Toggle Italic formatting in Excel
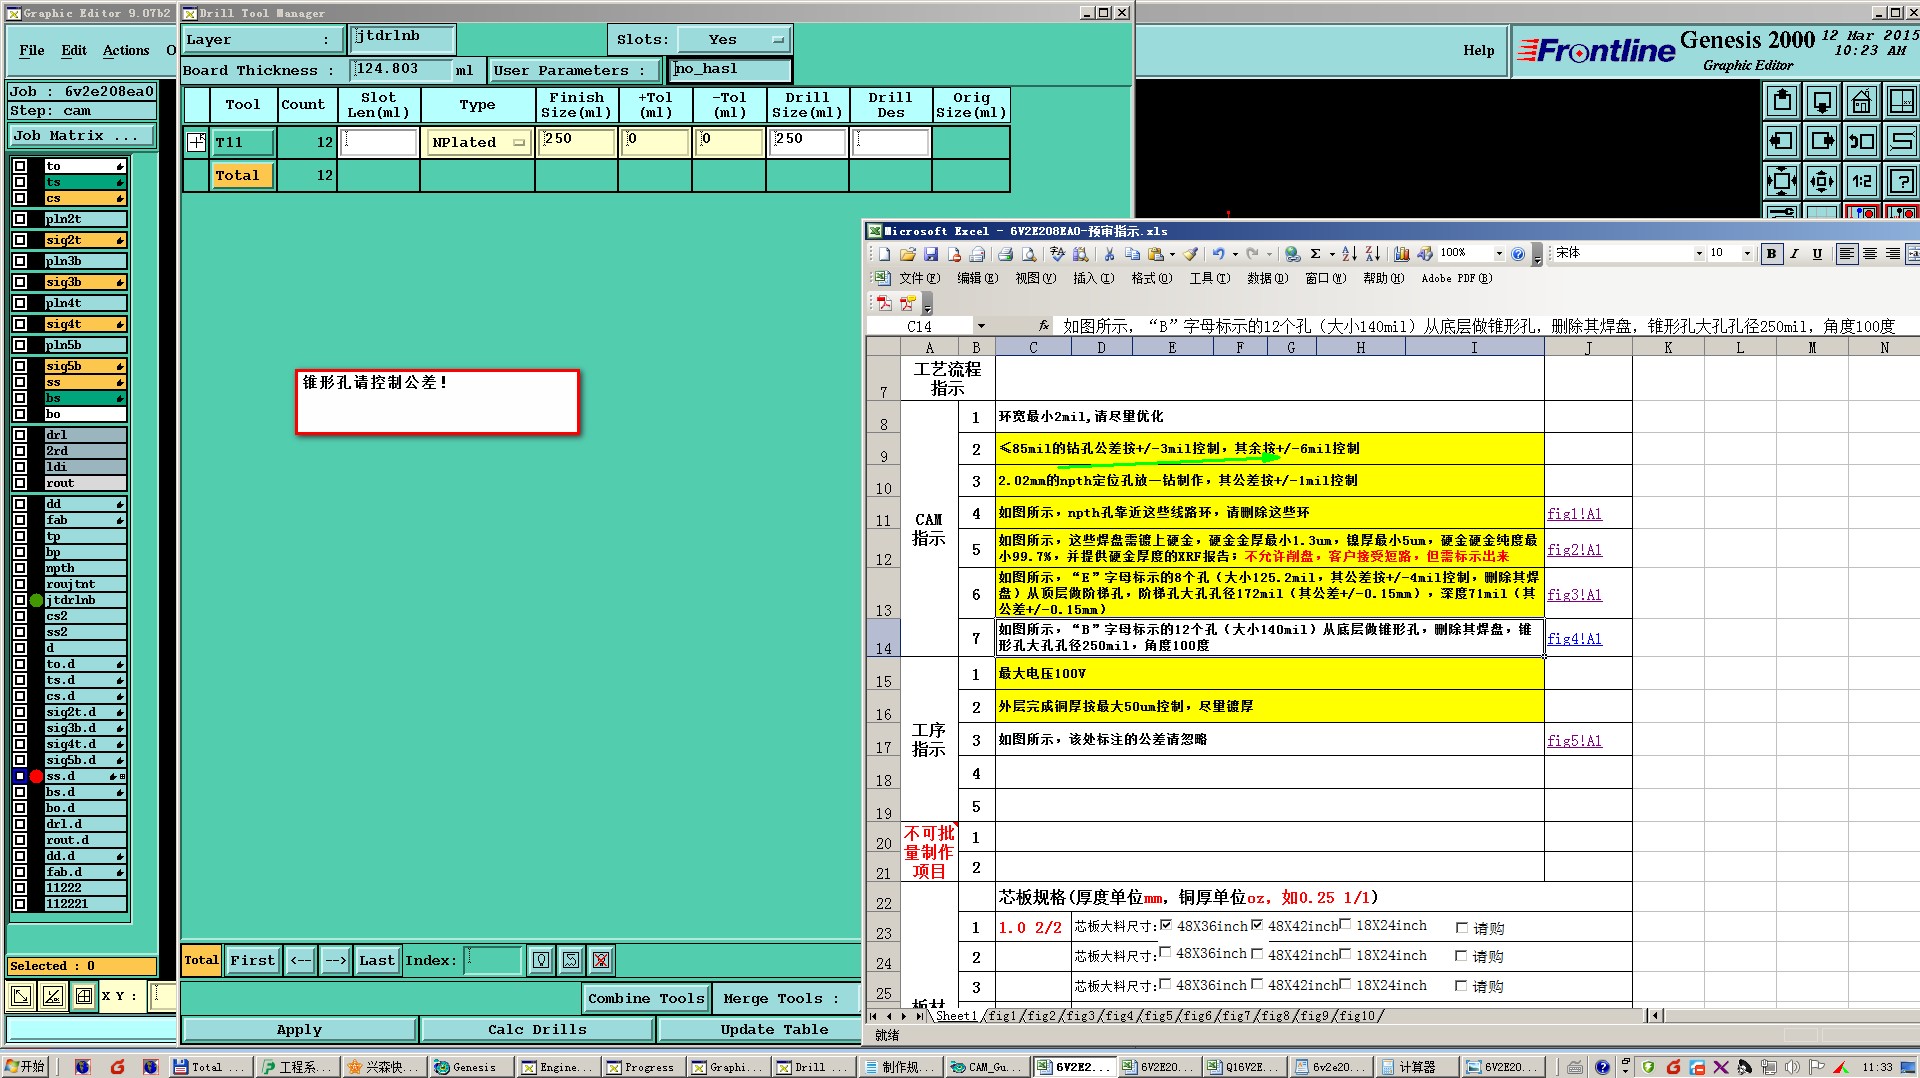 click(1794, 254)
